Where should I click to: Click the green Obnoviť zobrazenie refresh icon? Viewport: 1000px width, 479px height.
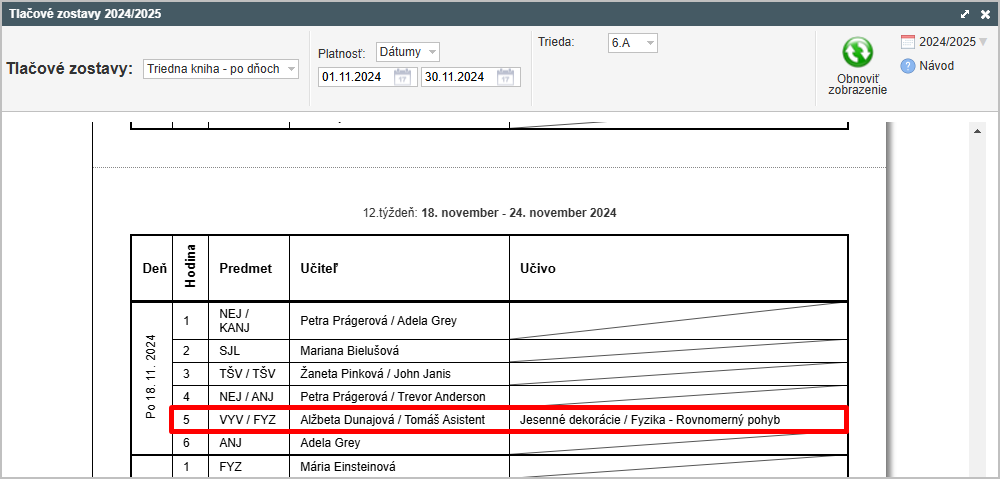857,53
